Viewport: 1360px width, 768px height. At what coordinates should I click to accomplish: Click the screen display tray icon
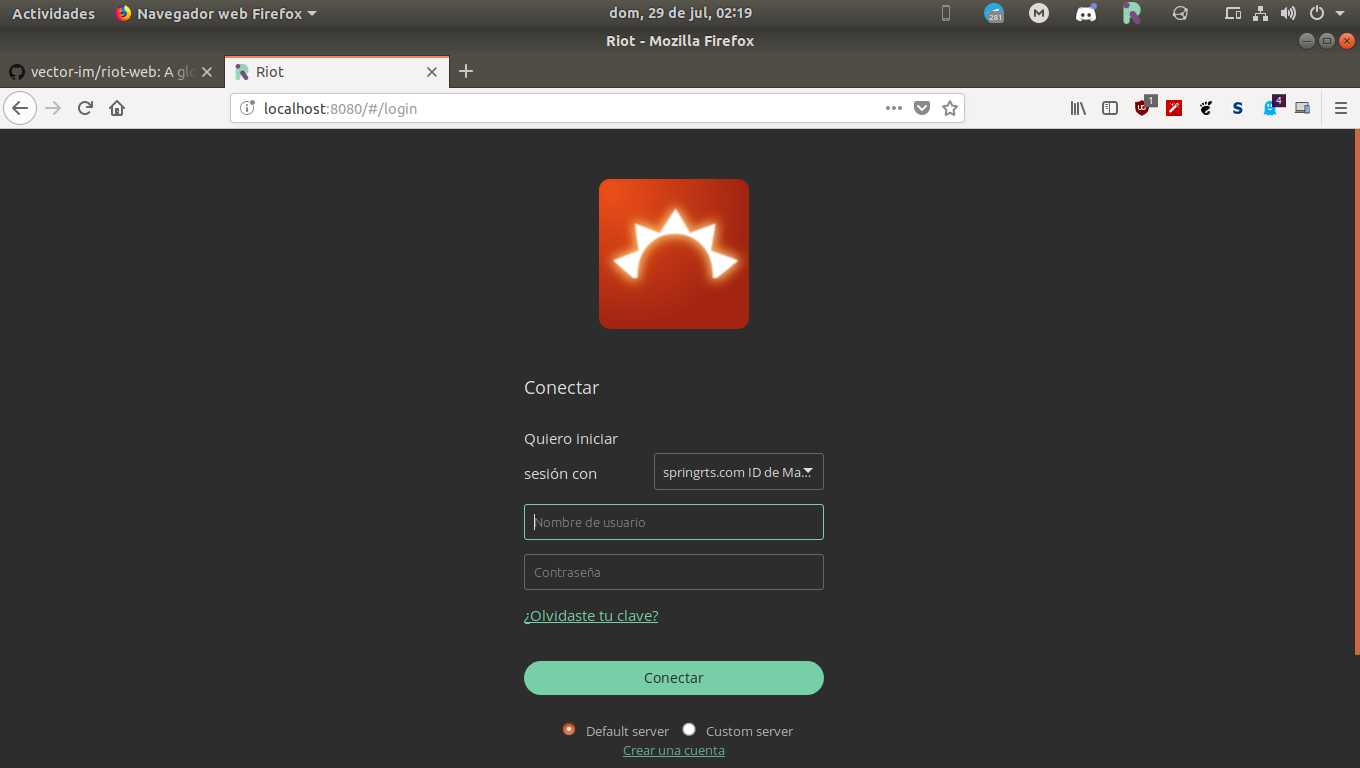pyautogui.click(x=1233, y=13)
